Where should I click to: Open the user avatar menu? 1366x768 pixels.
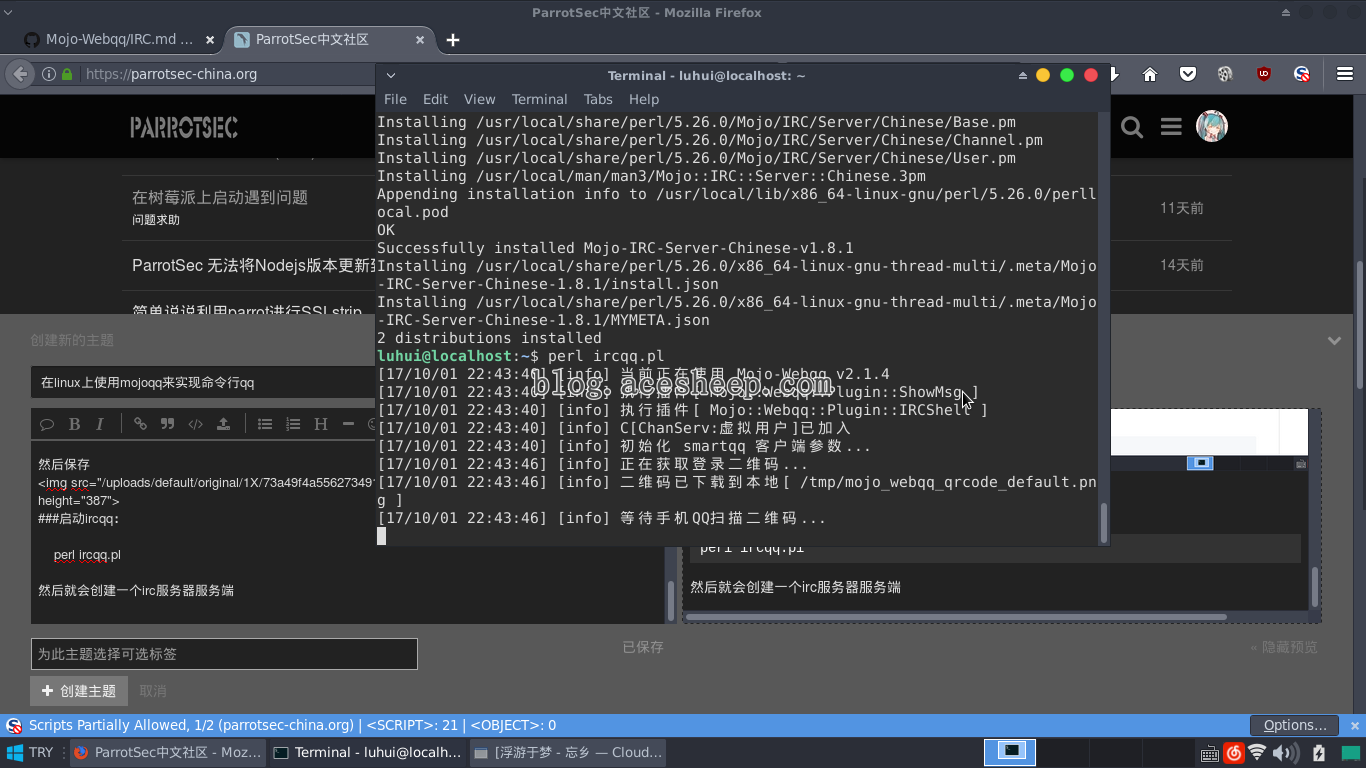(x=1212, y=126)
